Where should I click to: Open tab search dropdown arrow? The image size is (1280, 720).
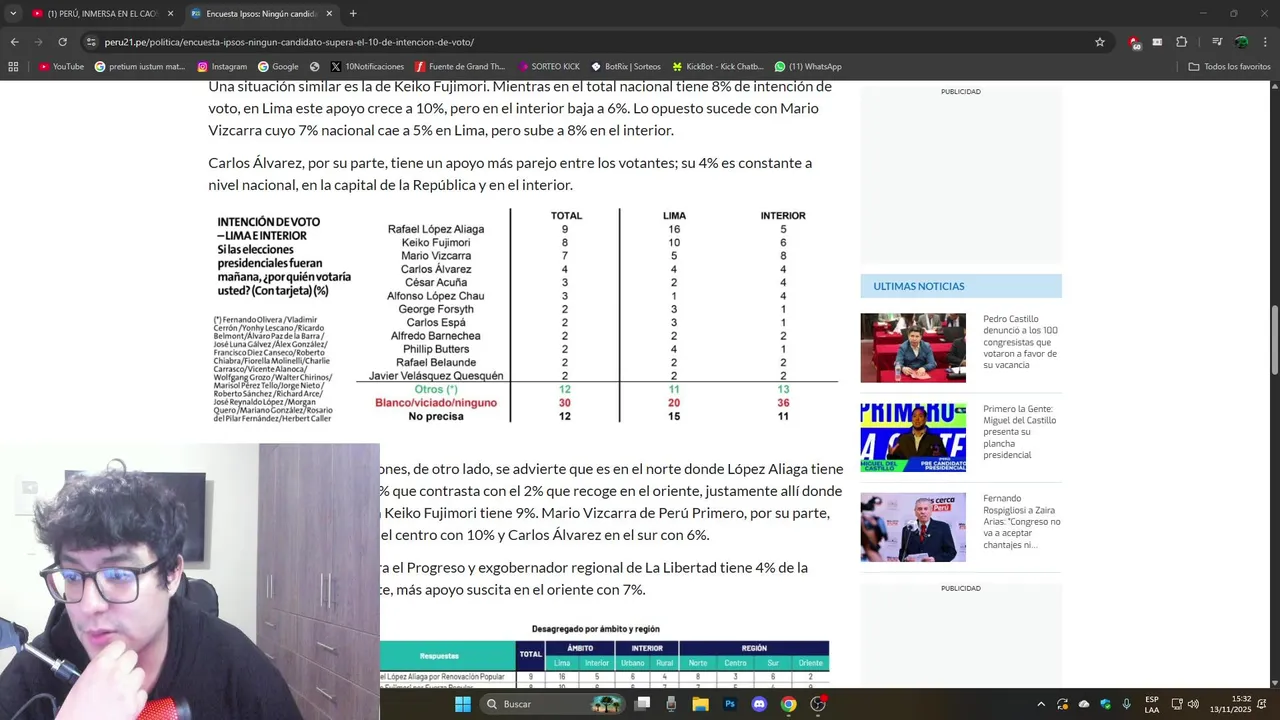(13, 14)
